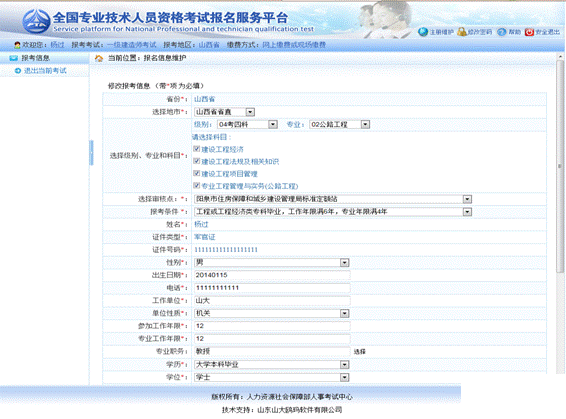This screenshot has width=566, height=419.
Task: Click the 当前位置：报名信息维护 breadcrumb text
Action: [x=147, y=58]
